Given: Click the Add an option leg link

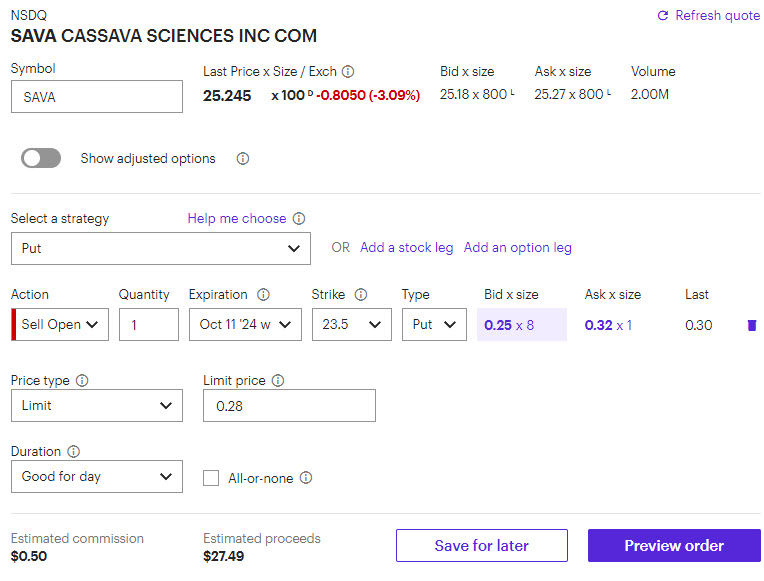Looking at the screenshot, I should pos(517,248).
